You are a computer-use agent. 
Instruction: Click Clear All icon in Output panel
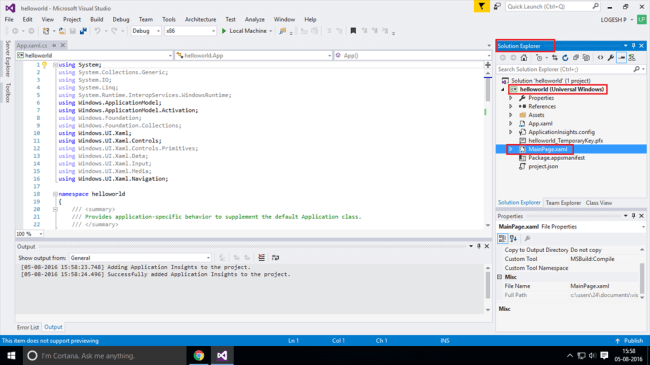(x=262, y=258)
